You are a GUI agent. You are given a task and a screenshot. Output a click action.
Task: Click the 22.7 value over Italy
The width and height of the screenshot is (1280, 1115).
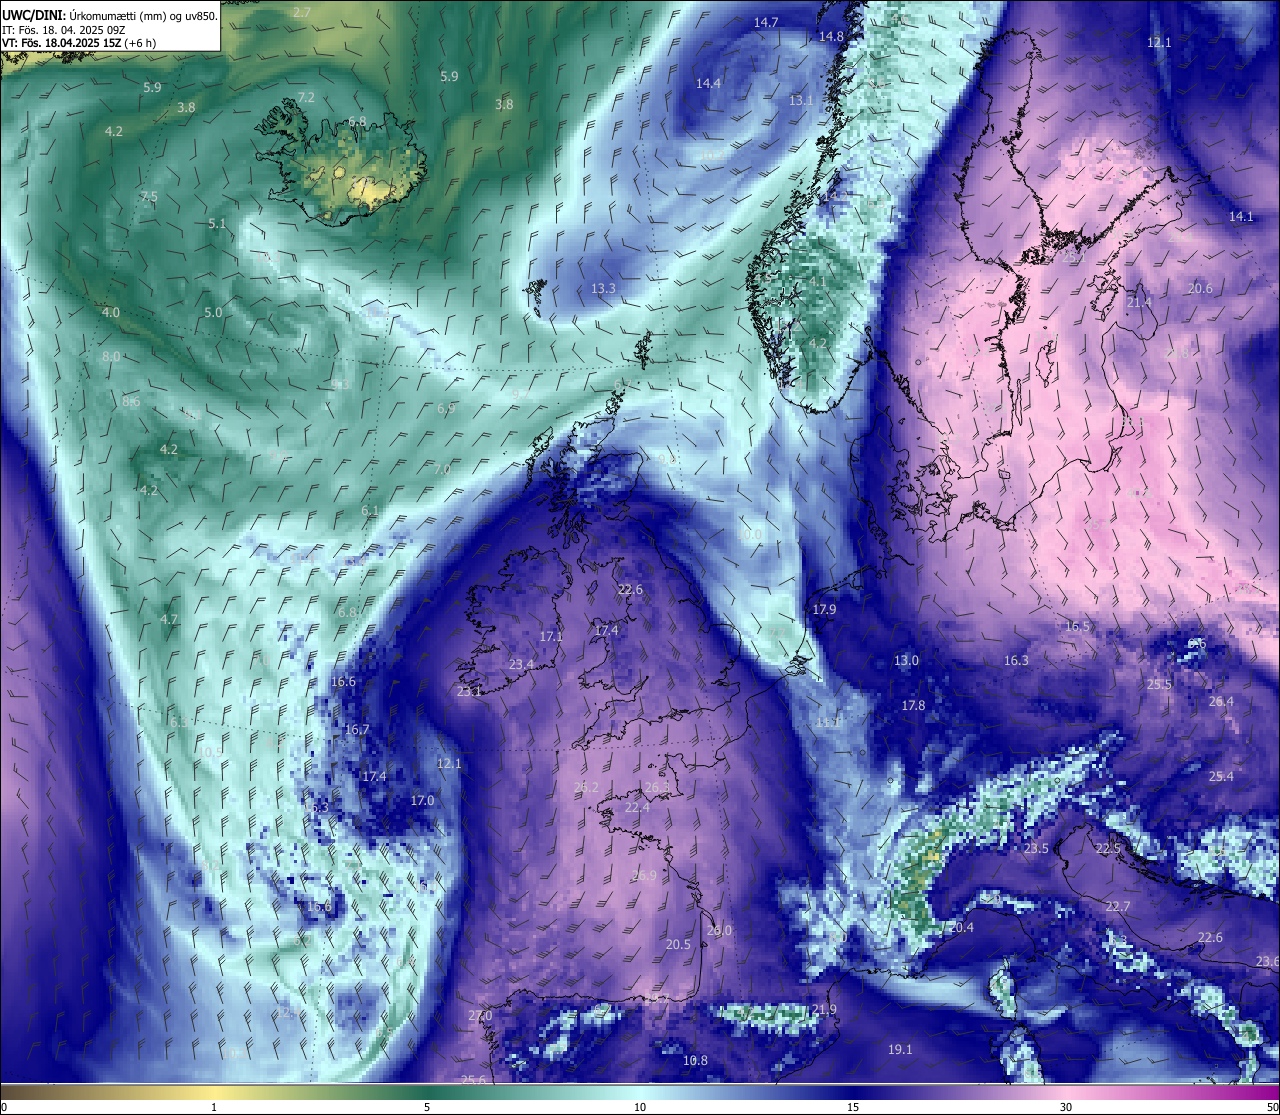click(1117, 906)
